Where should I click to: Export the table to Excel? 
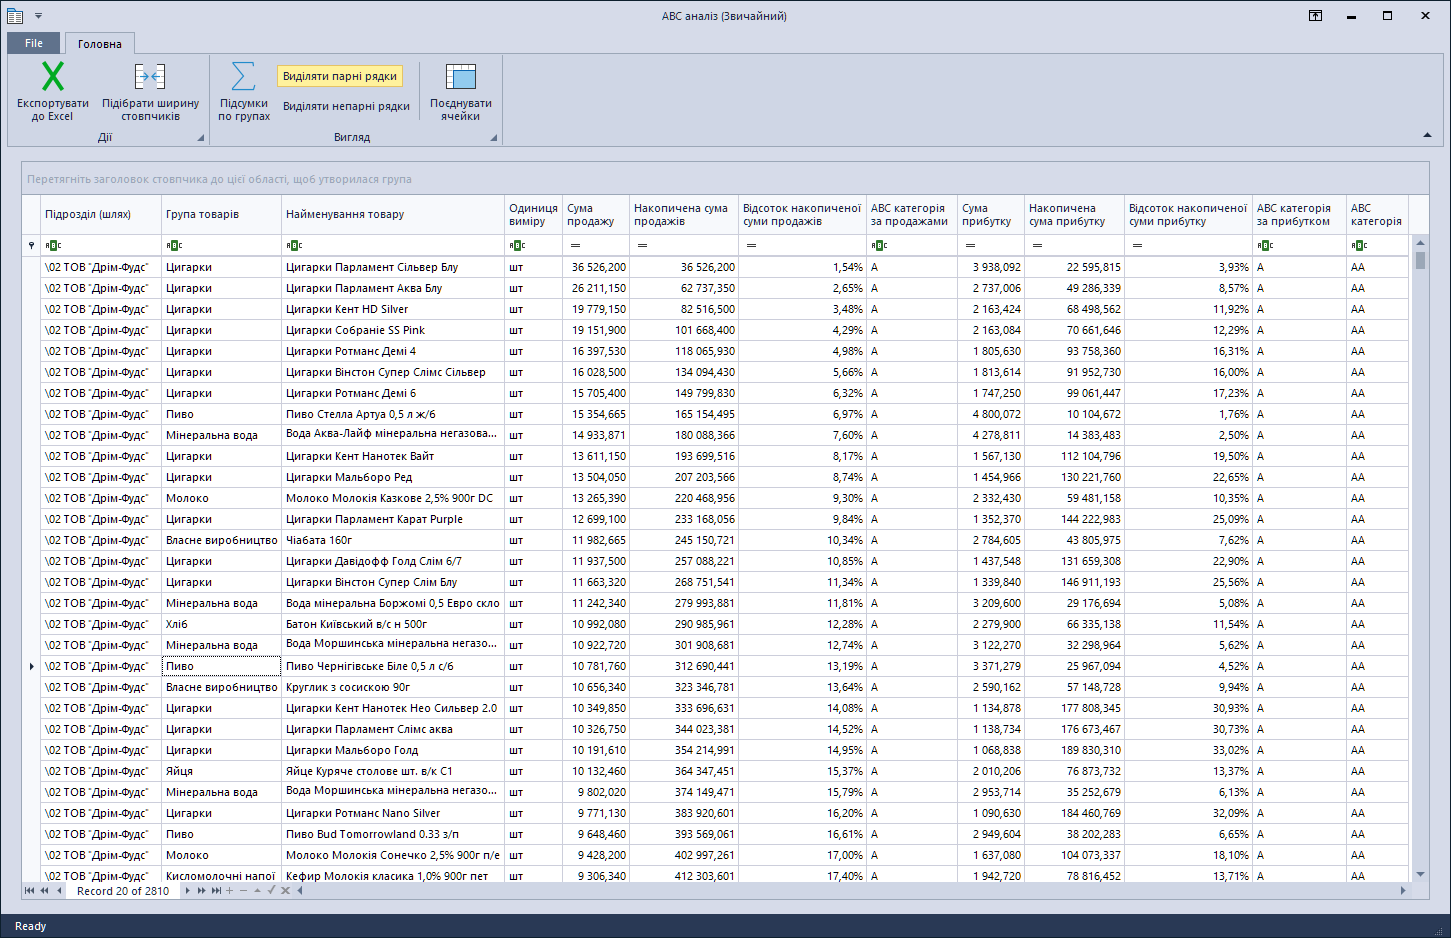tap(53, 91)
